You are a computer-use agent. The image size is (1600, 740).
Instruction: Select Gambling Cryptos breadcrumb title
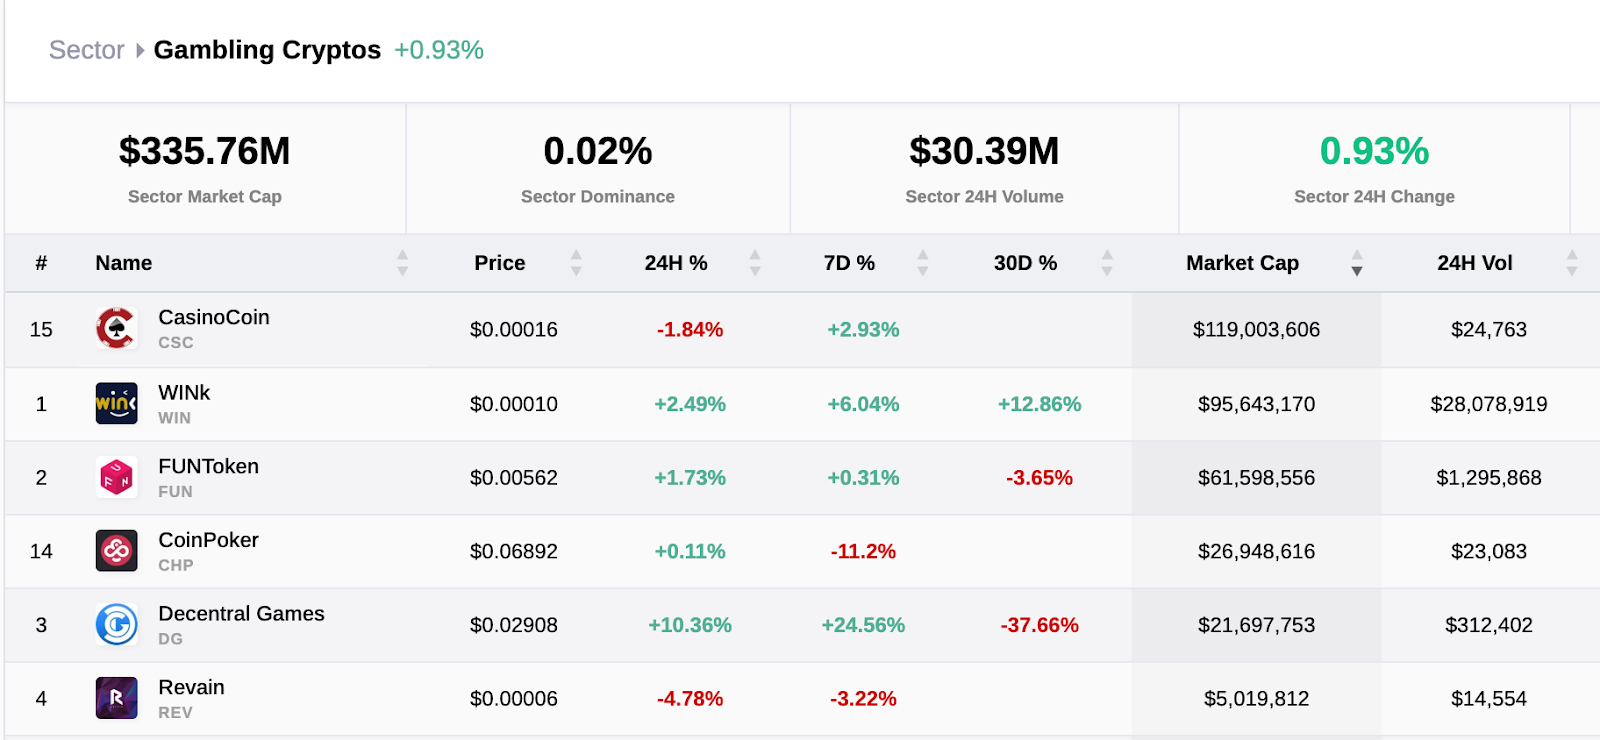267,50
